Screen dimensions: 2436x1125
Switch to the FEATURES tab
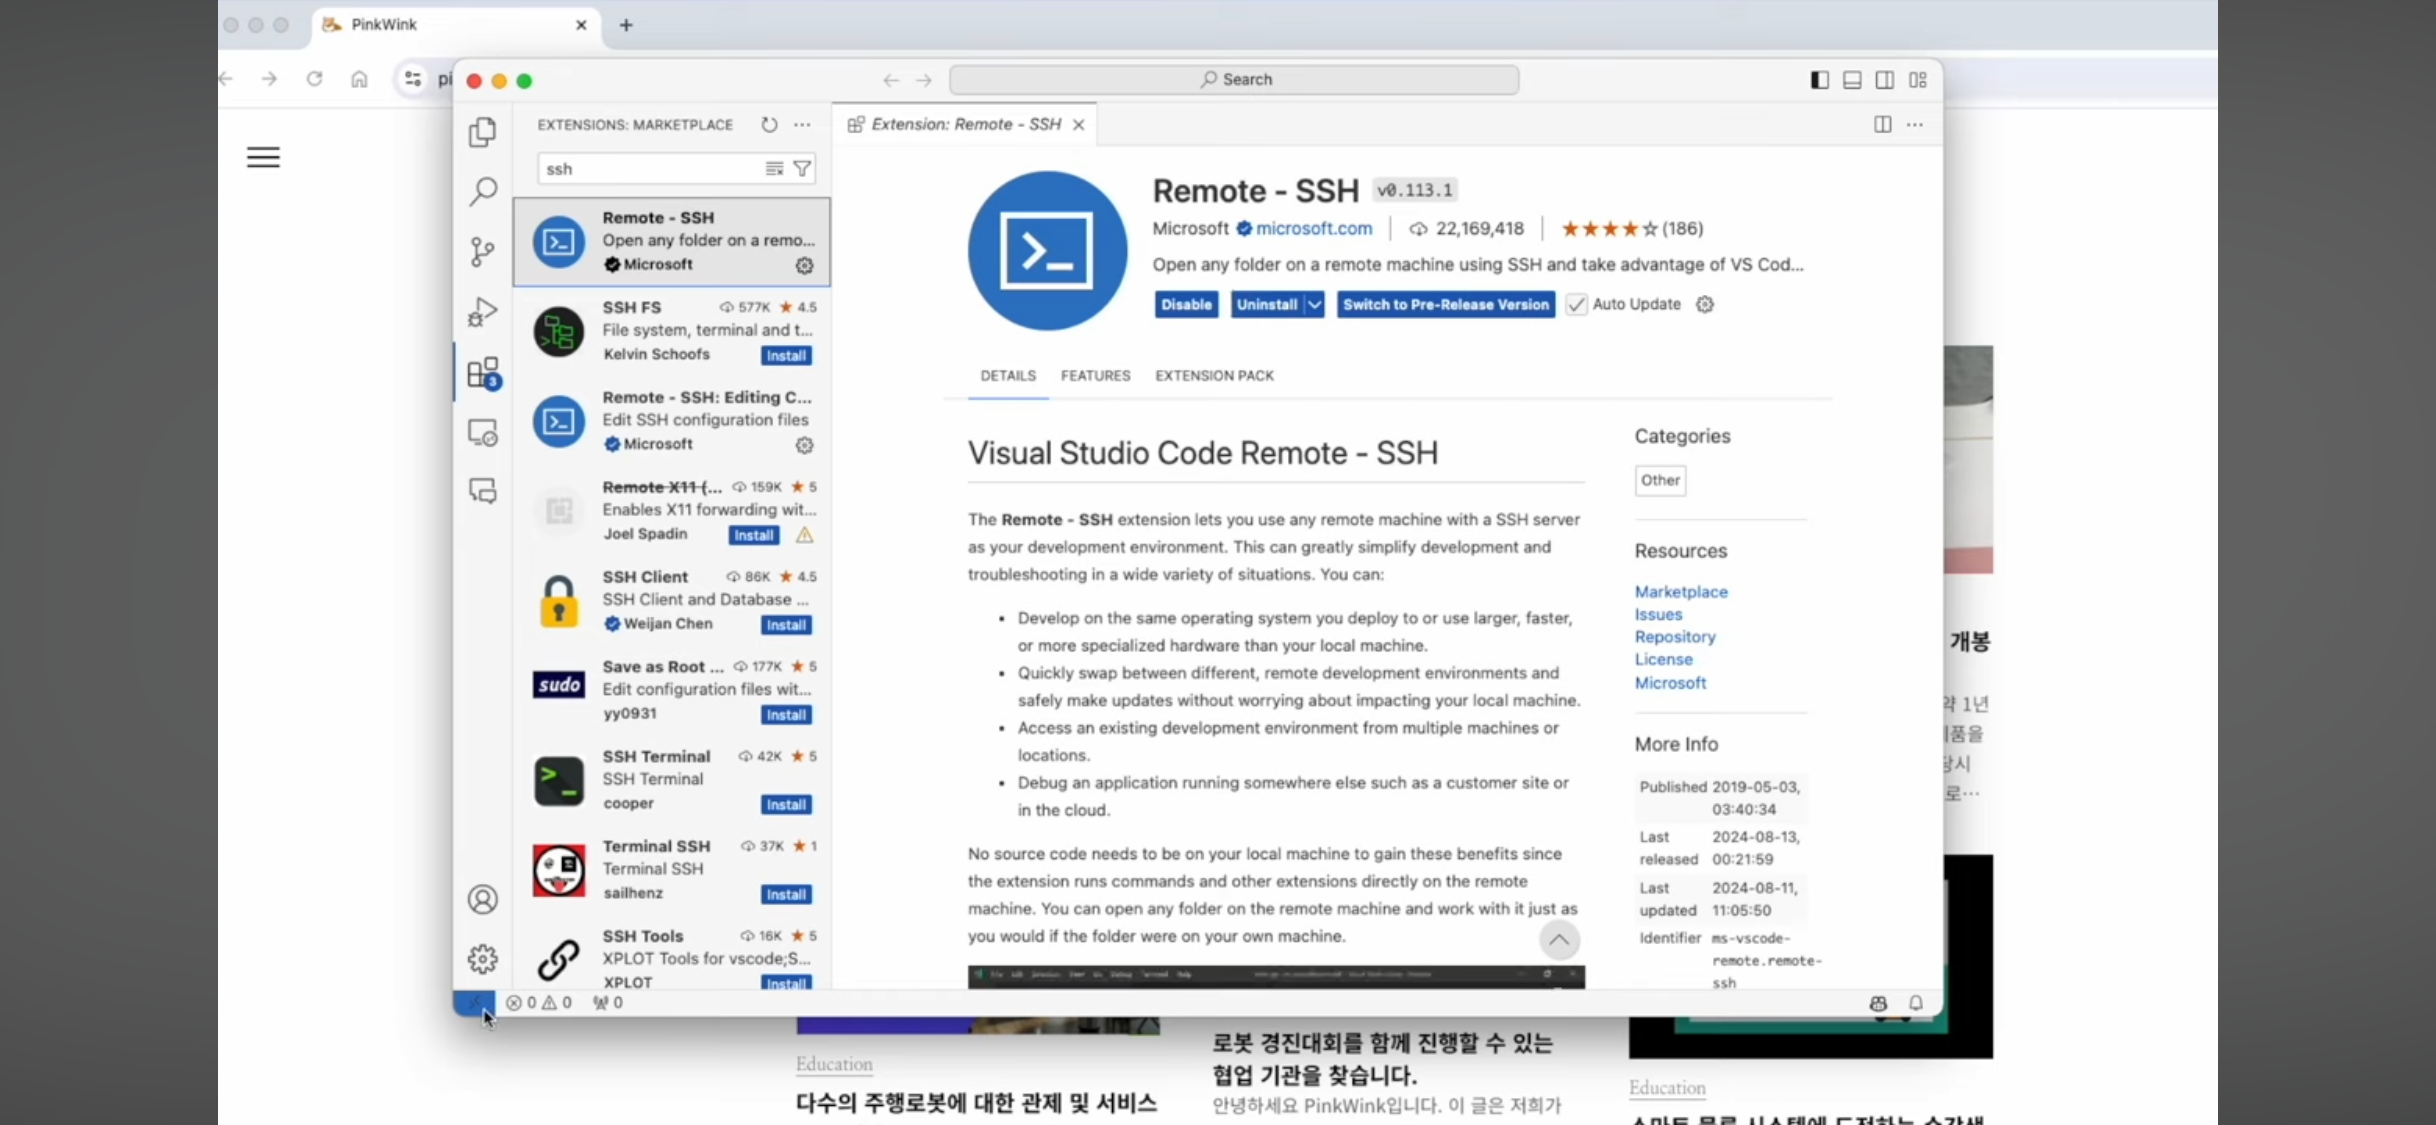(x=1095, y=376)
